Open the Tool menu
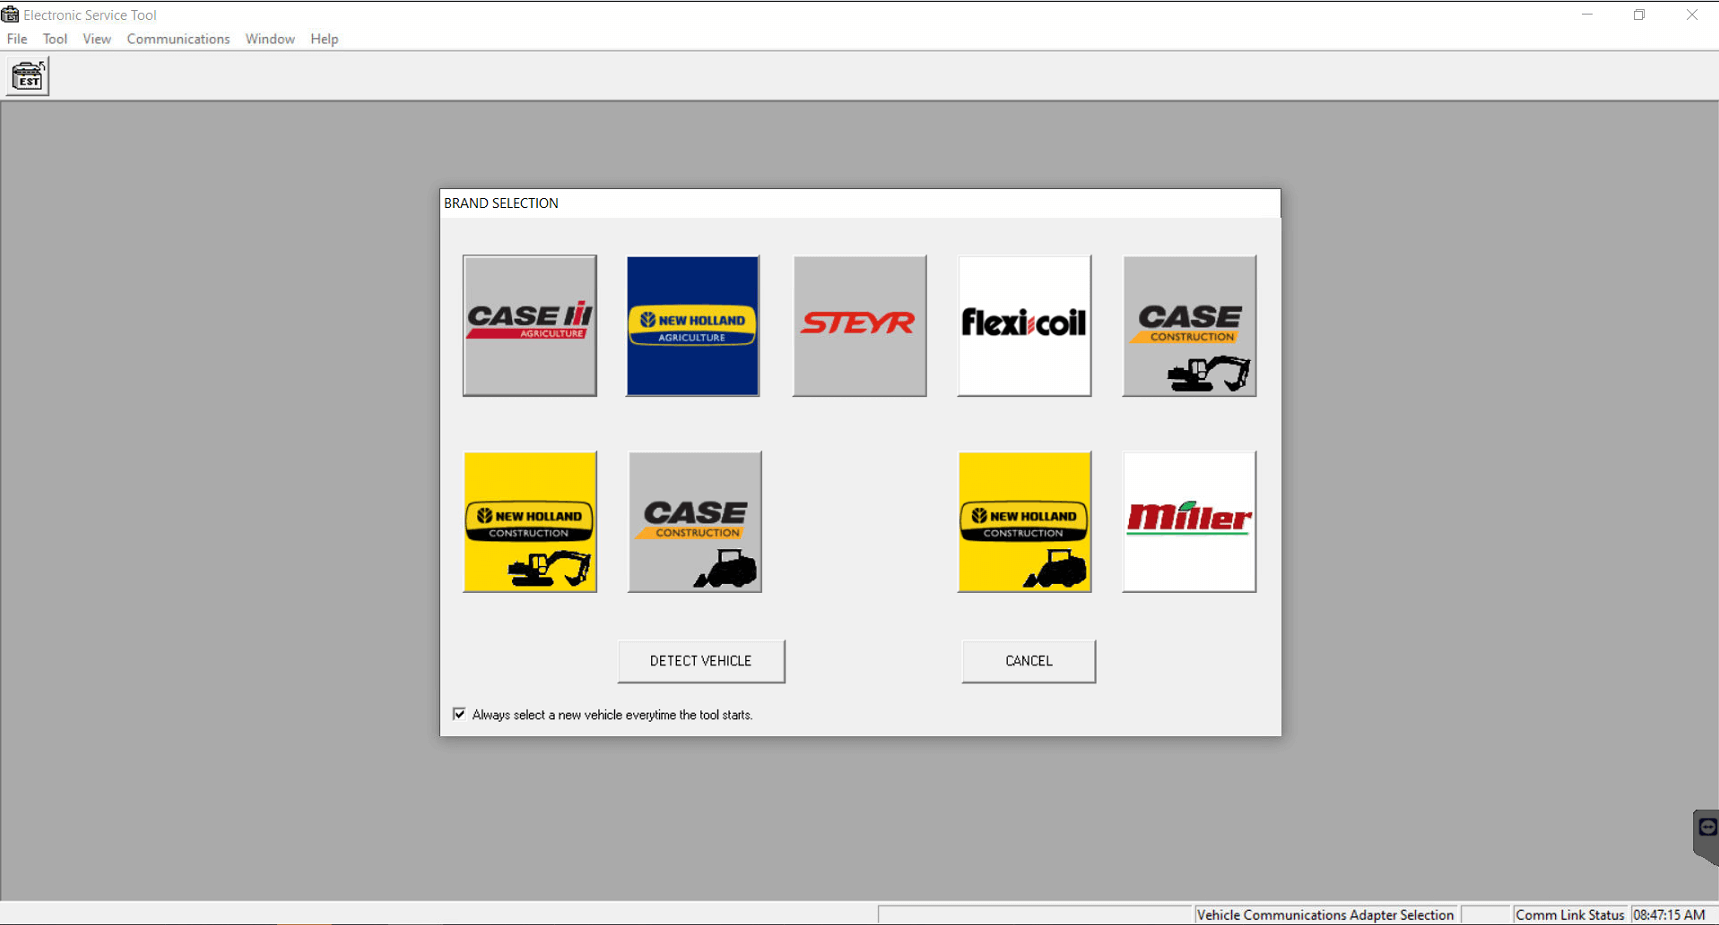Viewport: 1719px width, 925px height. 55,39
